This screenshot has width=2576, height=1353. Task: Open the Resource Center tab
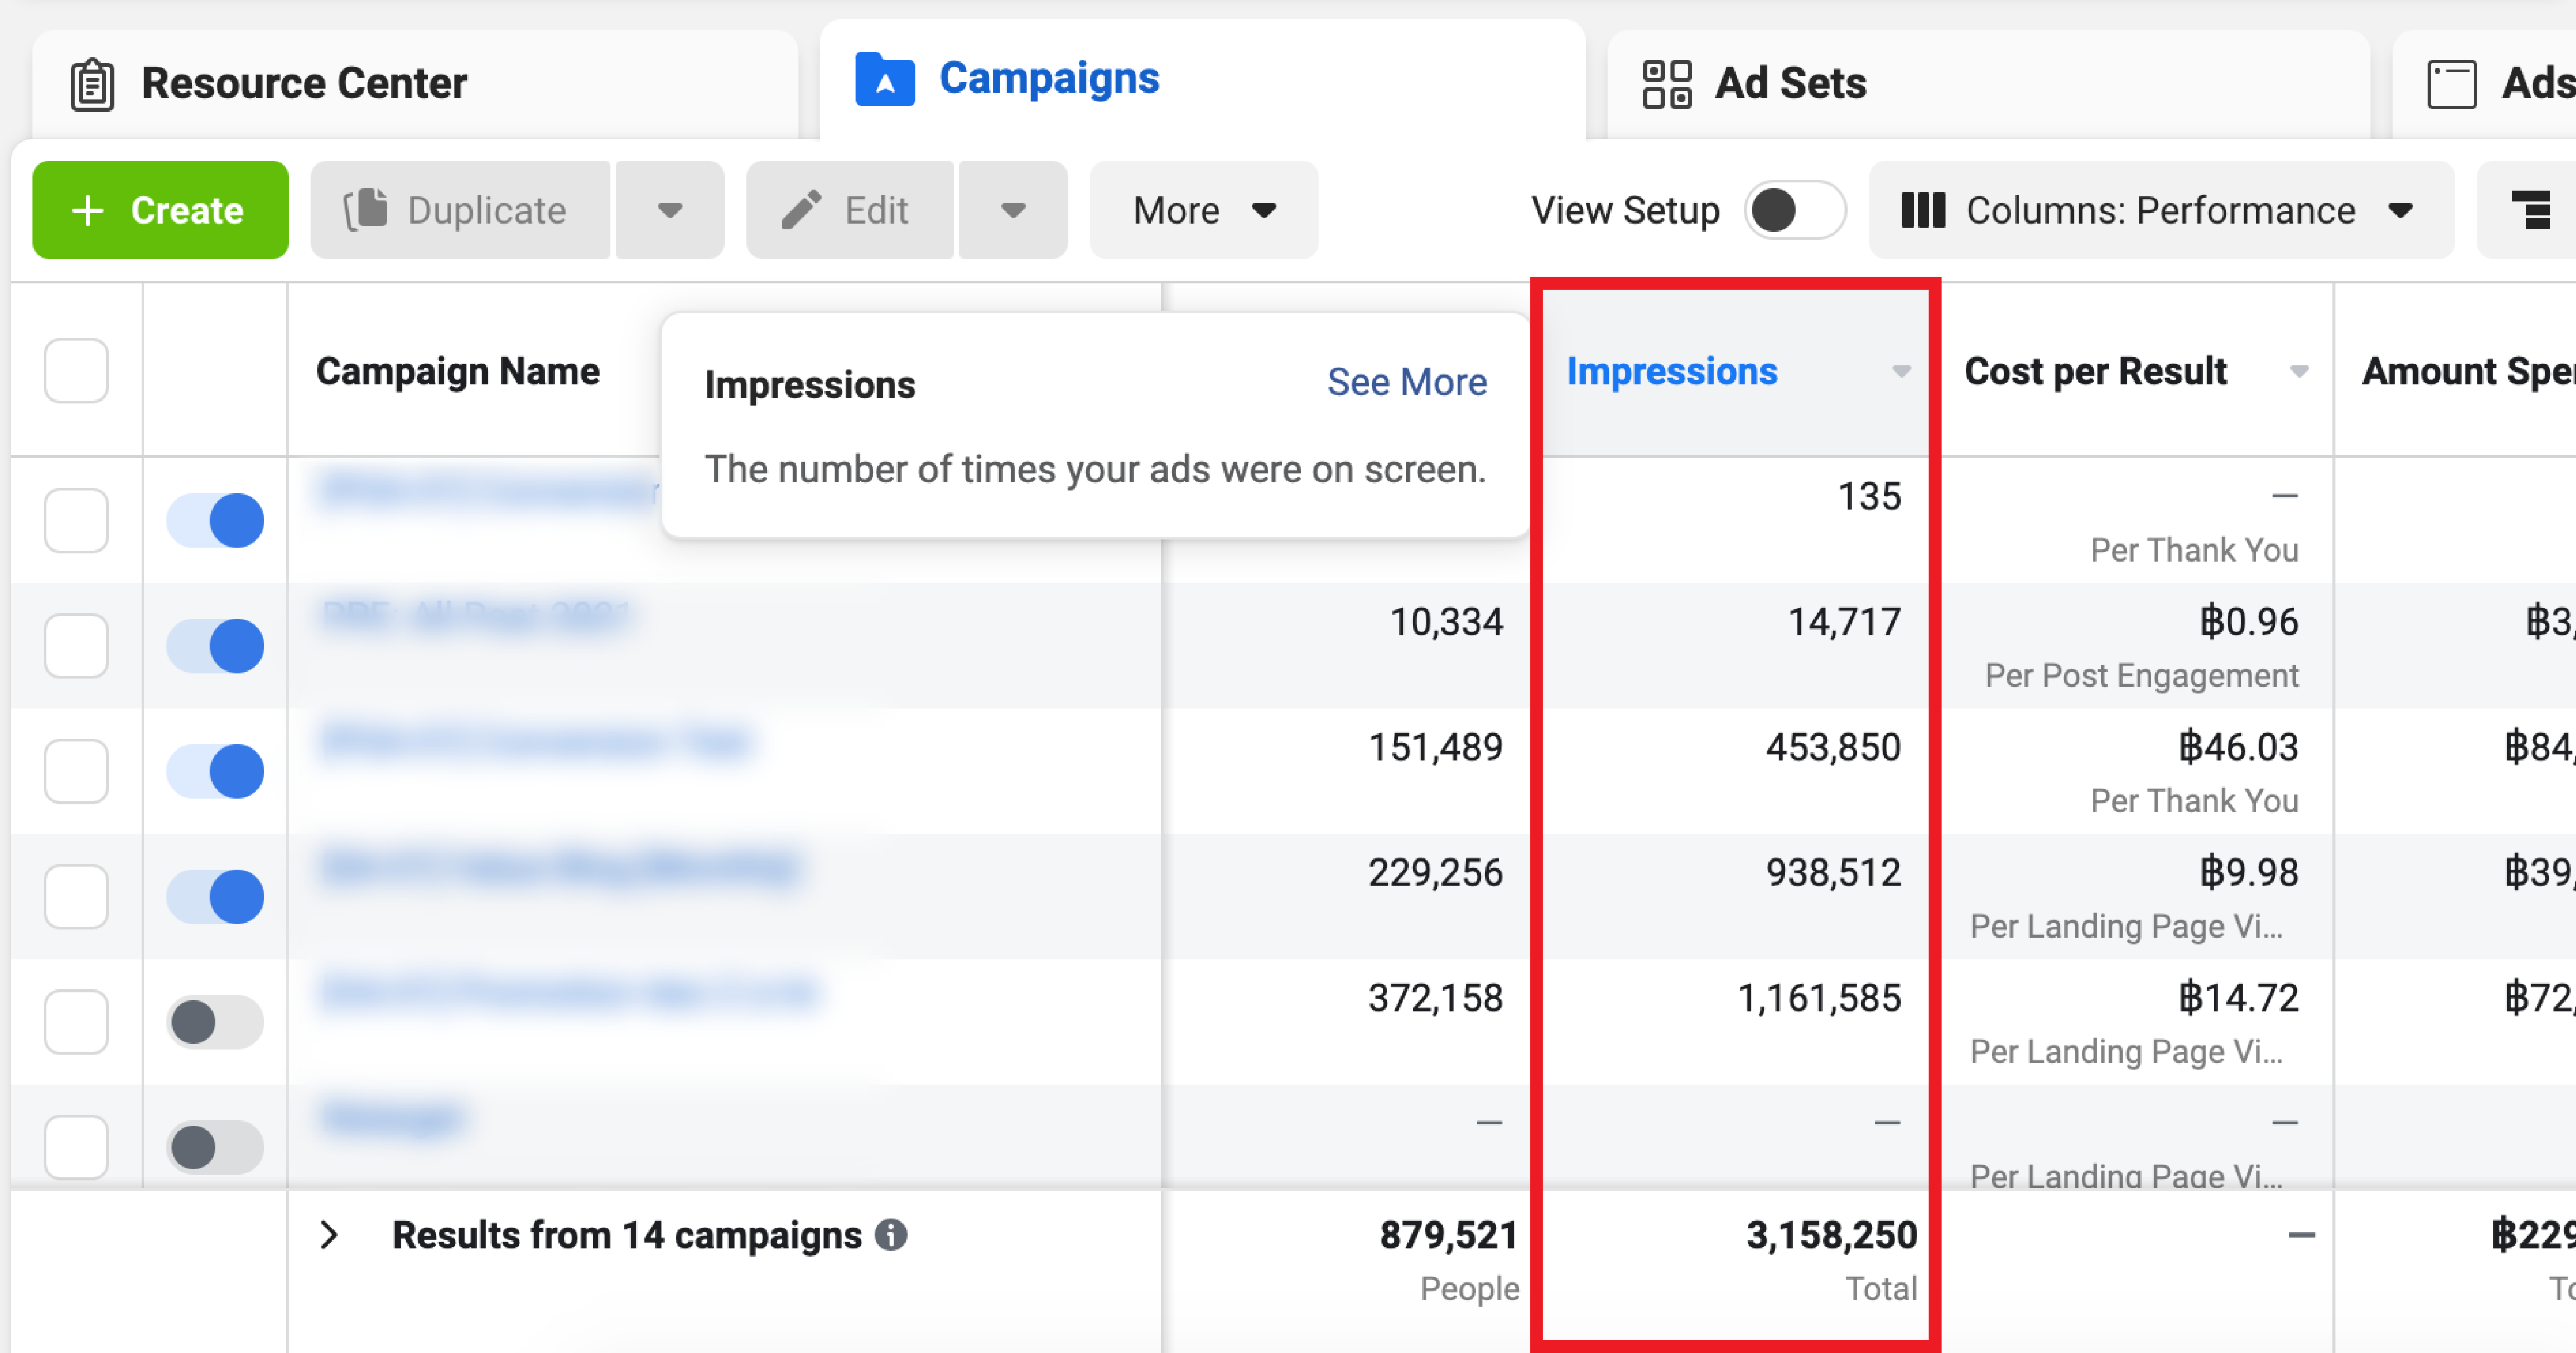(x=415, y=84)
